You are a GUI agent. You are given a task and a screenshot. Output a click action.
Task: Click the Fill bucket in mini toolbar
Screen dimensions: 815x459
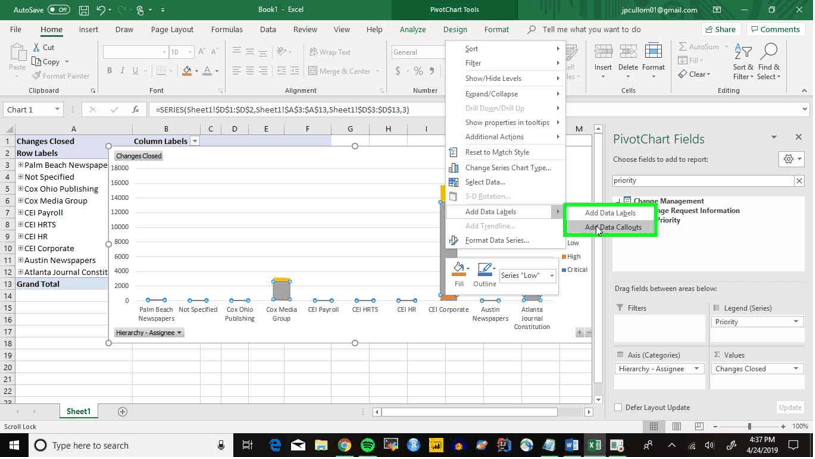(458, 269)
